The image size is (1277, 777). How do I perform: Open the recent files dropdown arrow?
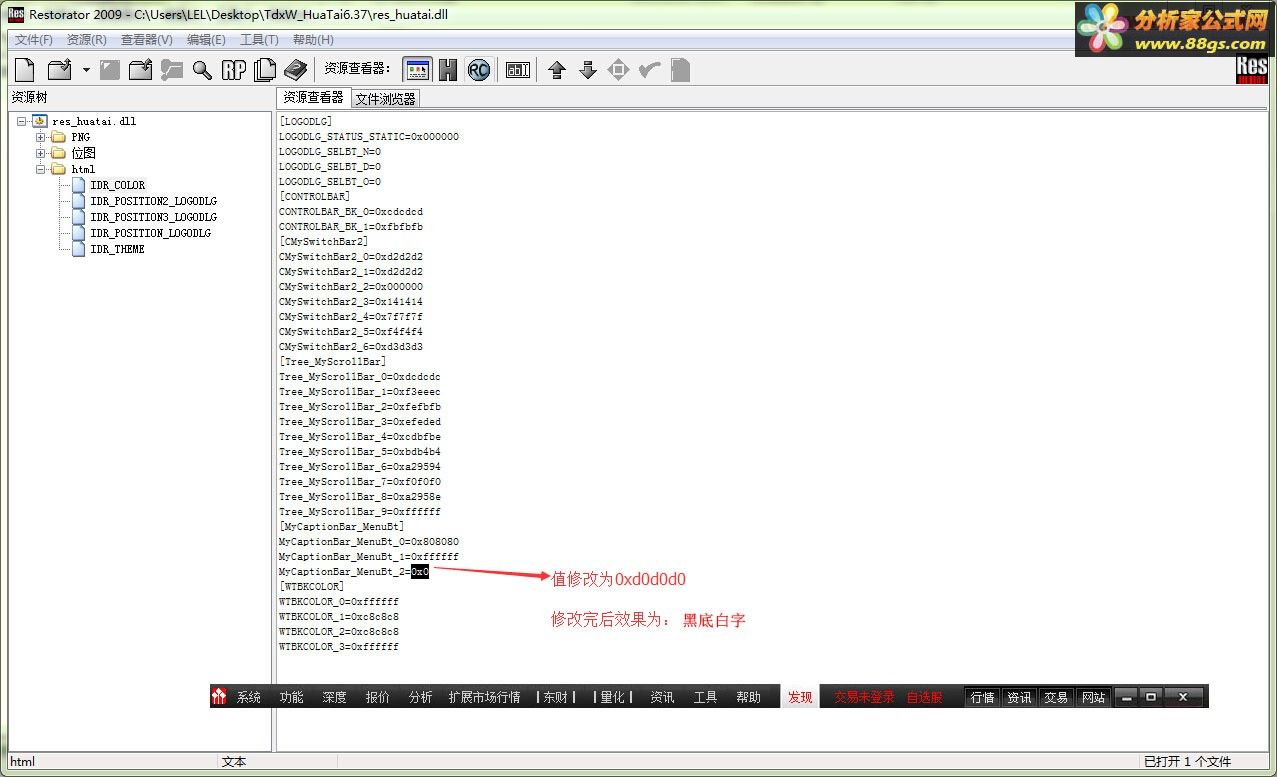tap(86, 70)
